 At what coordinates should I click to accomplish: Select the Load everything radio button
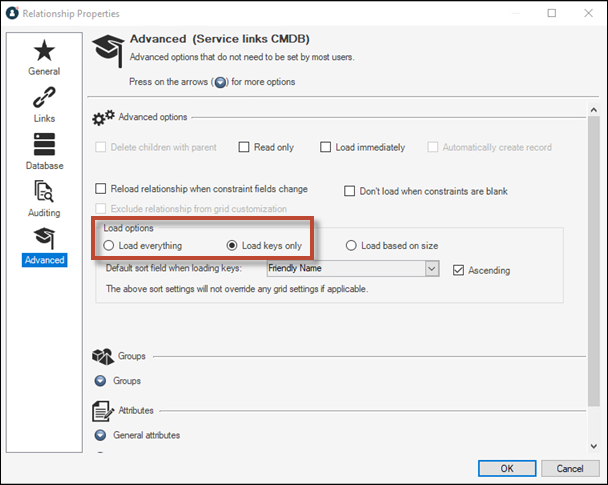point(109,246)
